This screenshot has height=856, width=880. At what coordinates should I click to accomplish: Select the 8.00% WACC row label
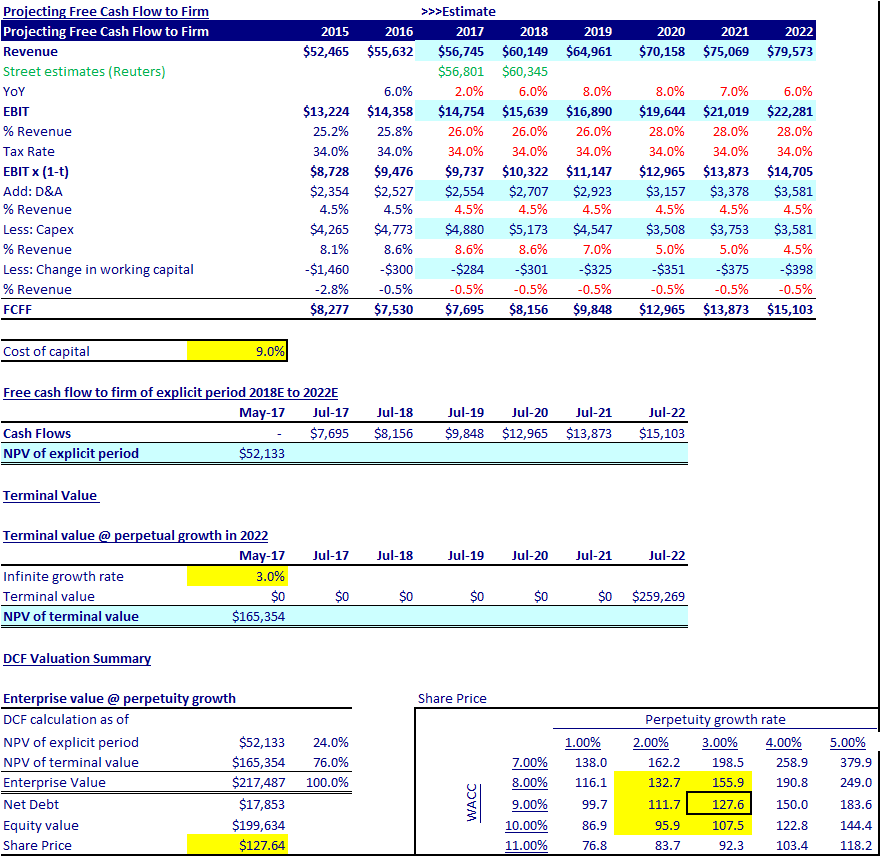529,782
